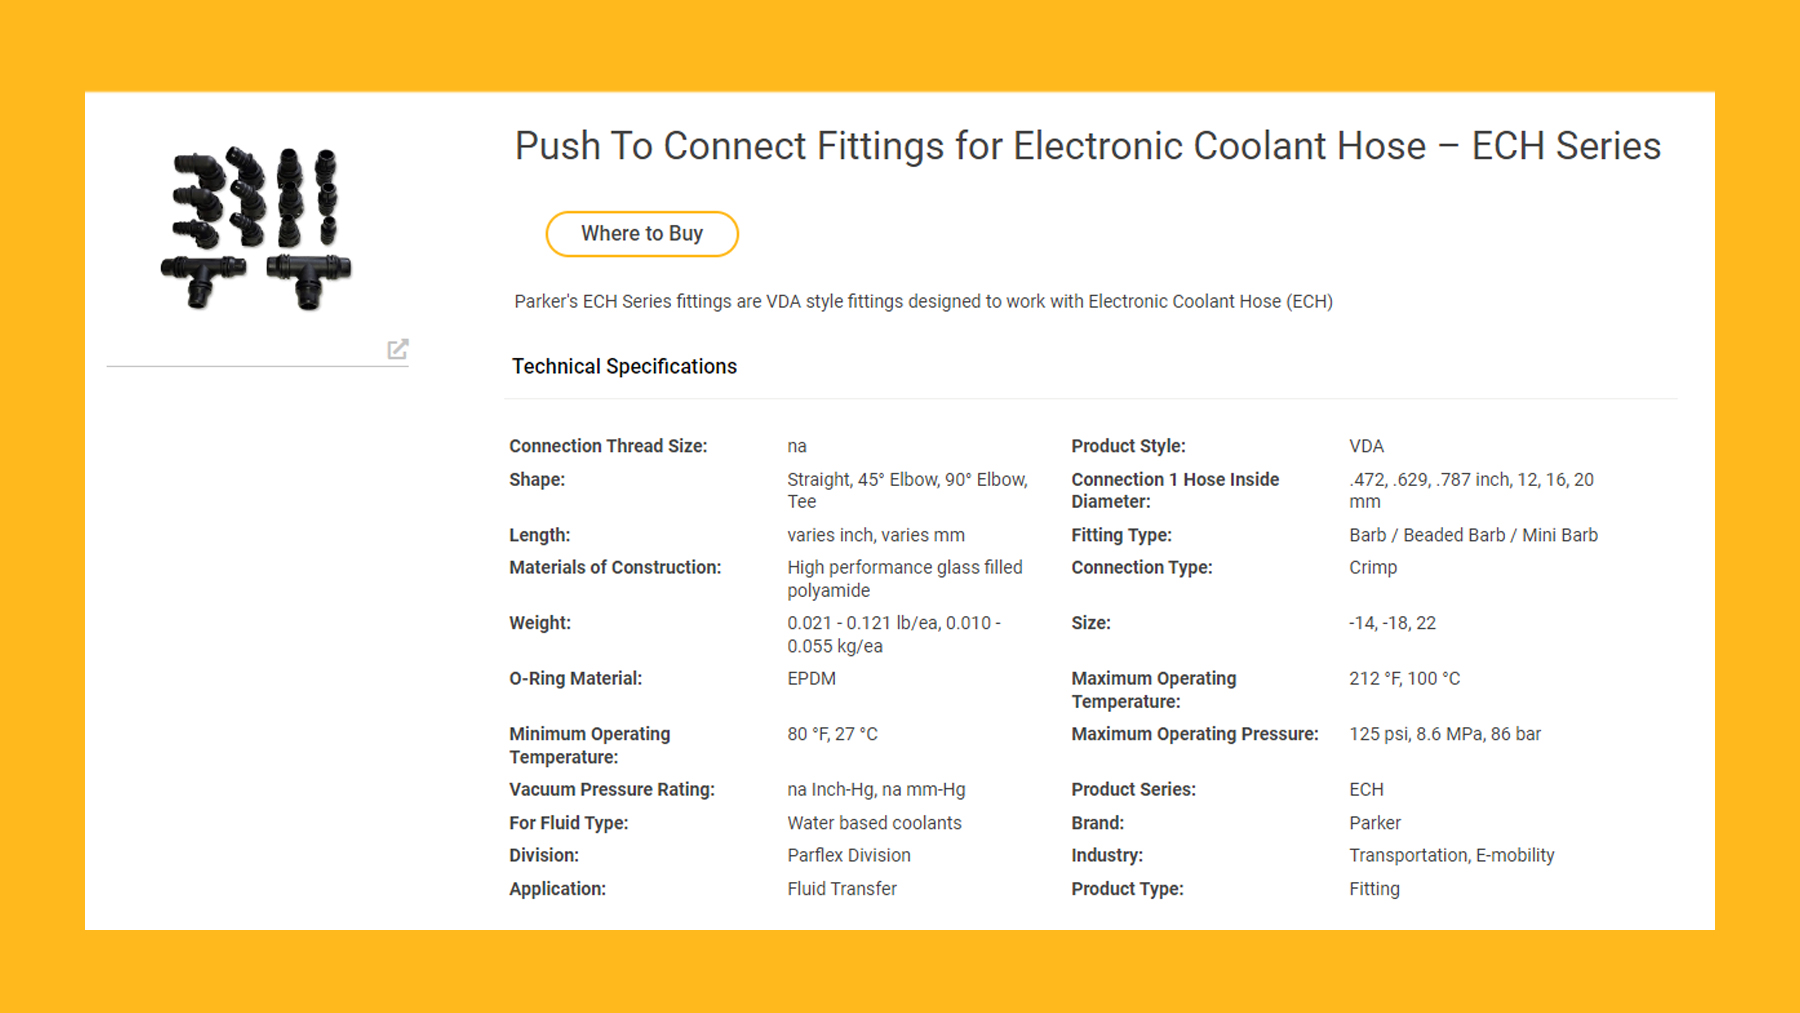Viewport: 1800px width, 1013px height.
Task: Click the Where to Buy button
Action: (x=642, y=233)
